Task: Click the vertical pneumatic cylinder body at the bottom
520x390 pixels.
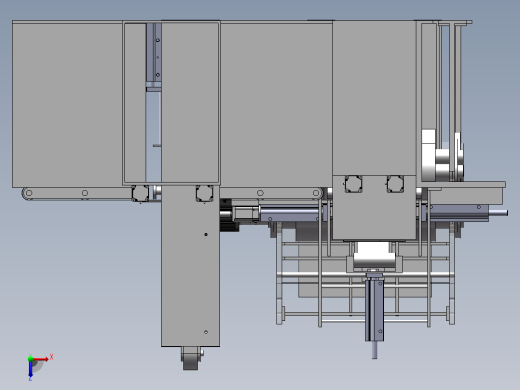Action: (375, 309)
